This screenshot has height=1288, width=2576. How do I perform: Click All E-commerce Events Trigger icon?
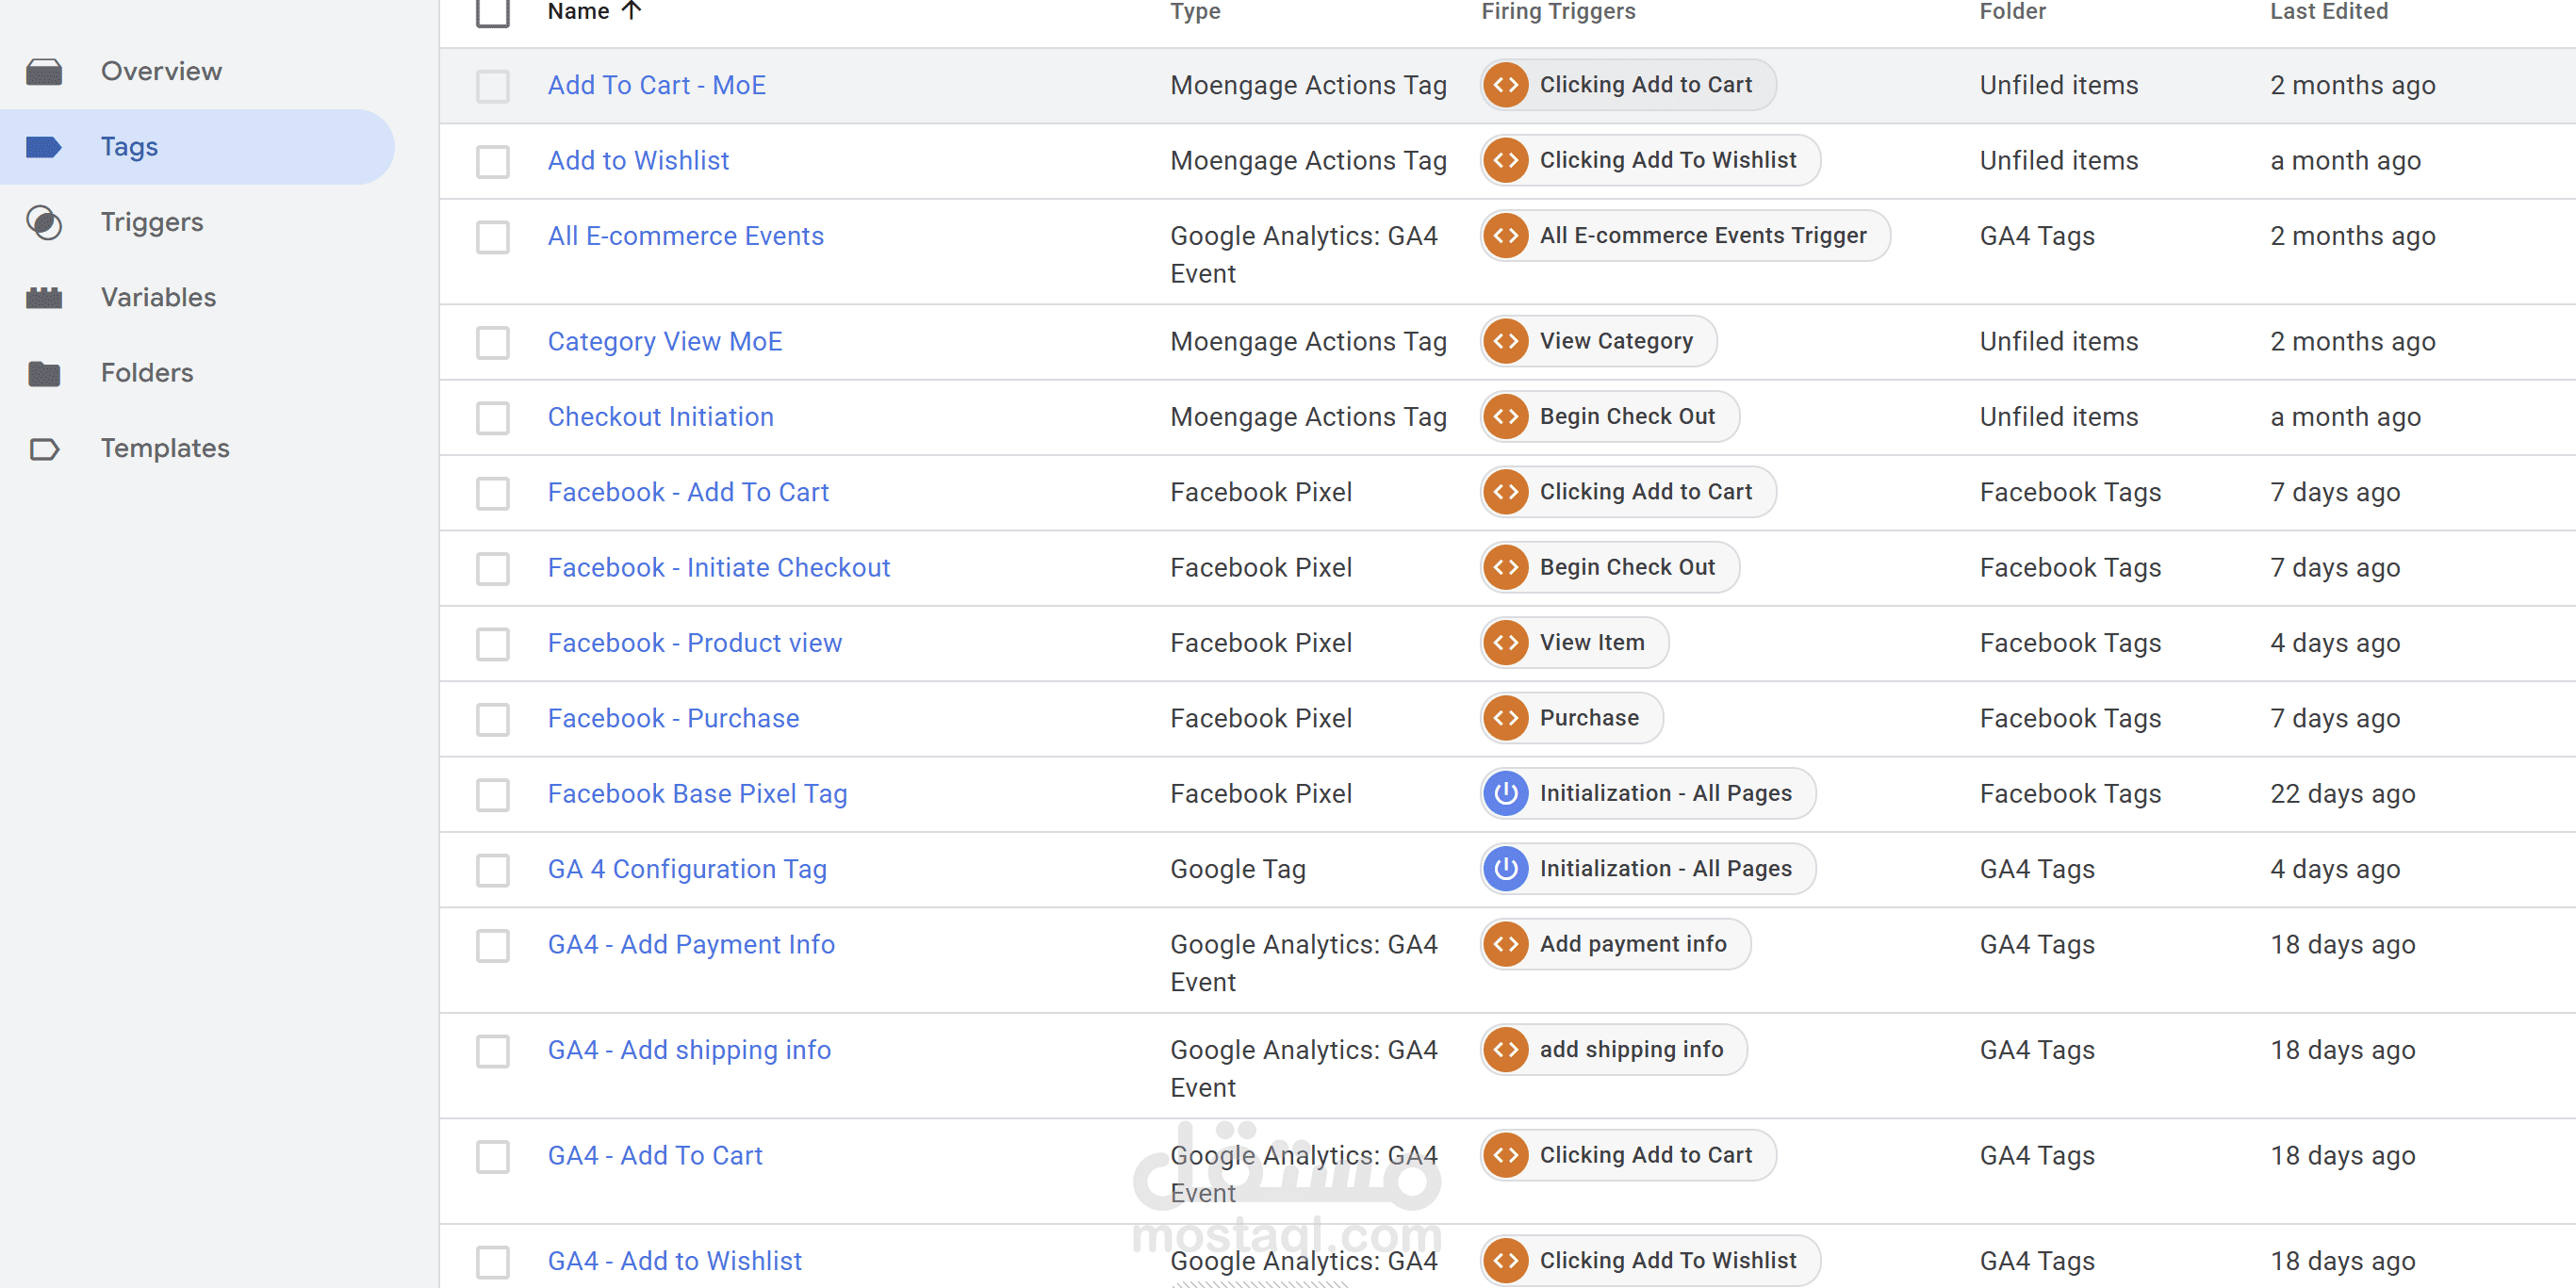point(1506,236)
